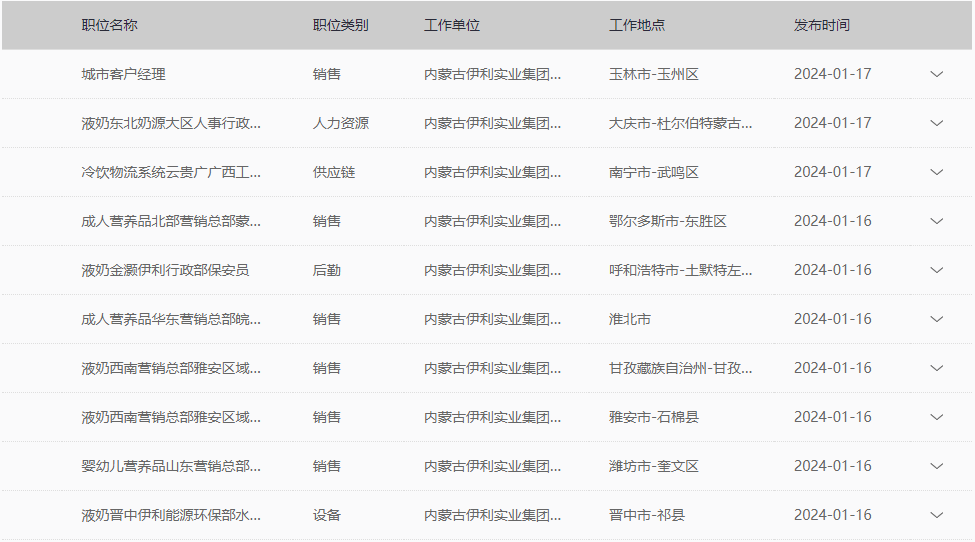Viewport: 975px width, 542px height.
Task: Open the 液奶西南营销总部雅安区域 title in the 石棉县 row
Action: (171, 417)
